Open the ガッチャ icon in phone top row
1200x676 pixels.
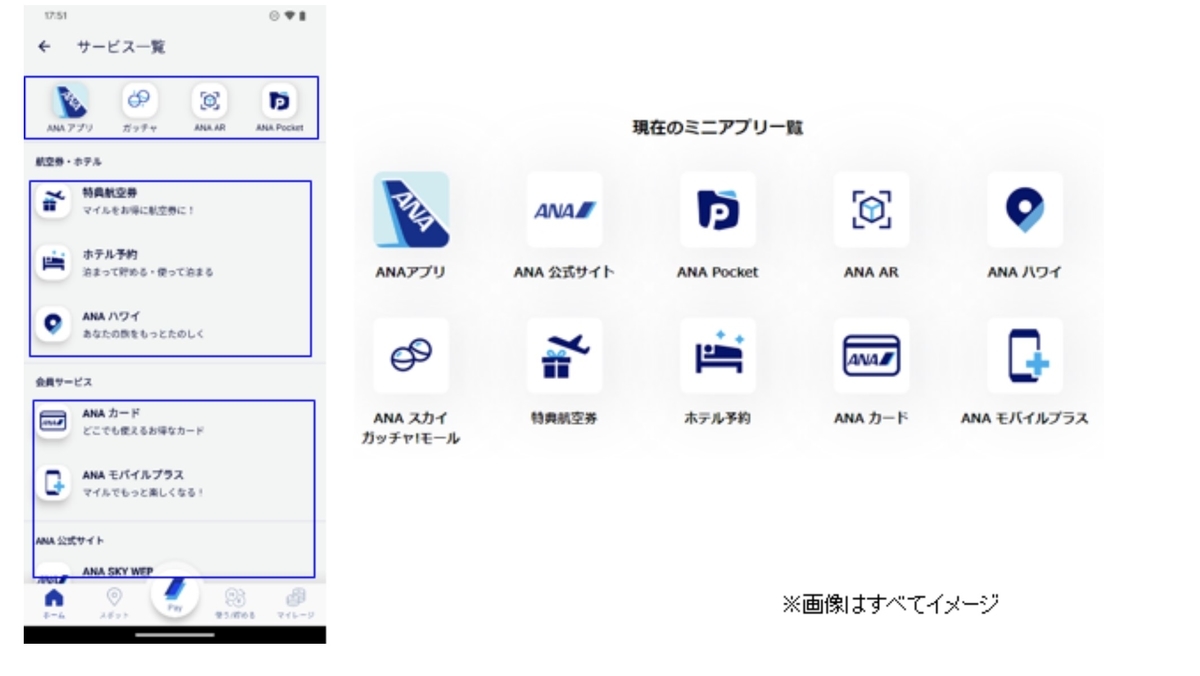(x=140, y=101)
